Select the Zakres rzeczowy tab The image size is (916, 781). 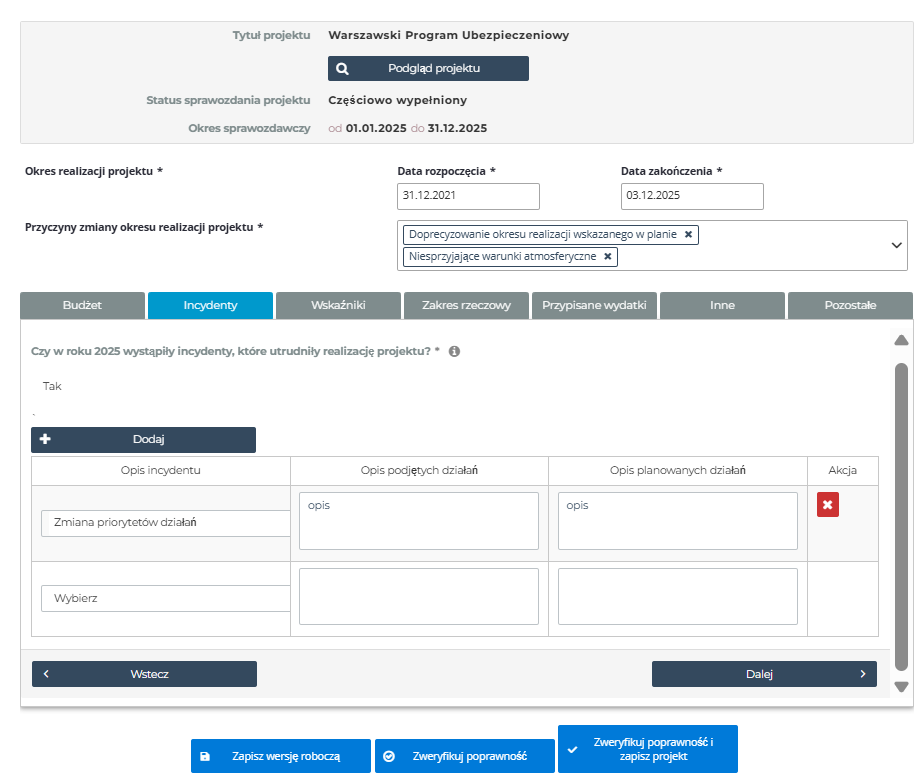coord(466,305)
